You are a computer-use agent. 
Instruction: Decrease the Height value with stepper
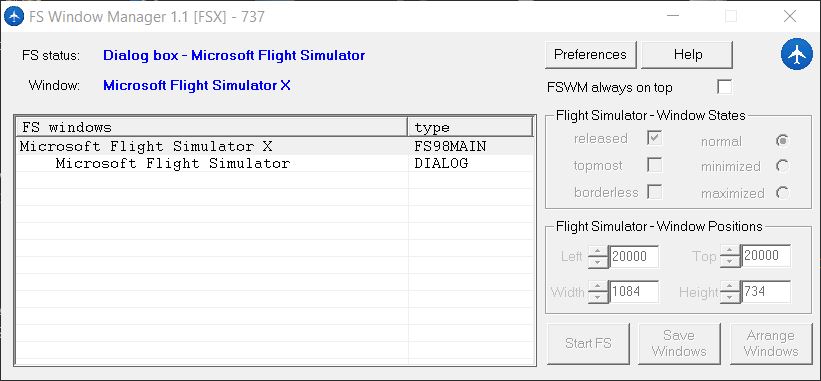tap(729, 297)
